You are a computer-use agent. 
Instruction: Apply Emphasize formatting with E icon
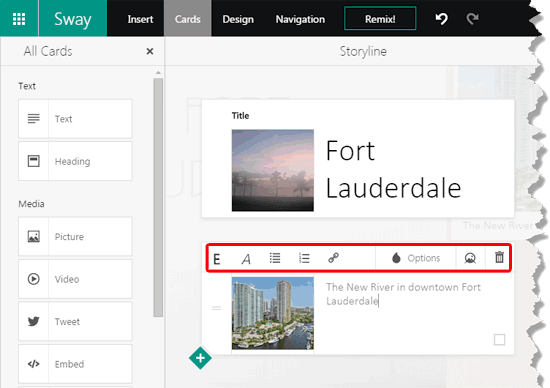pyautogui.click(x=217, y=259)
